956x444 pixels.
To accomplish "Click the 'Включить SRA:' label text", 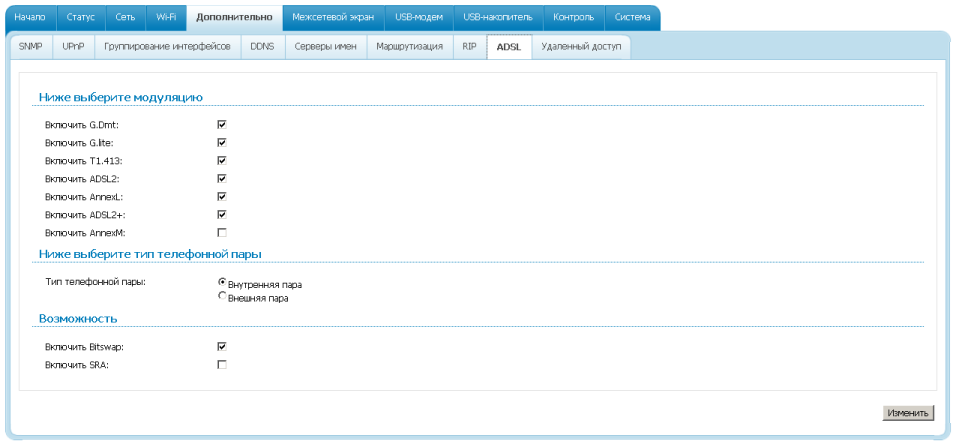I will [x=77, y=365].
